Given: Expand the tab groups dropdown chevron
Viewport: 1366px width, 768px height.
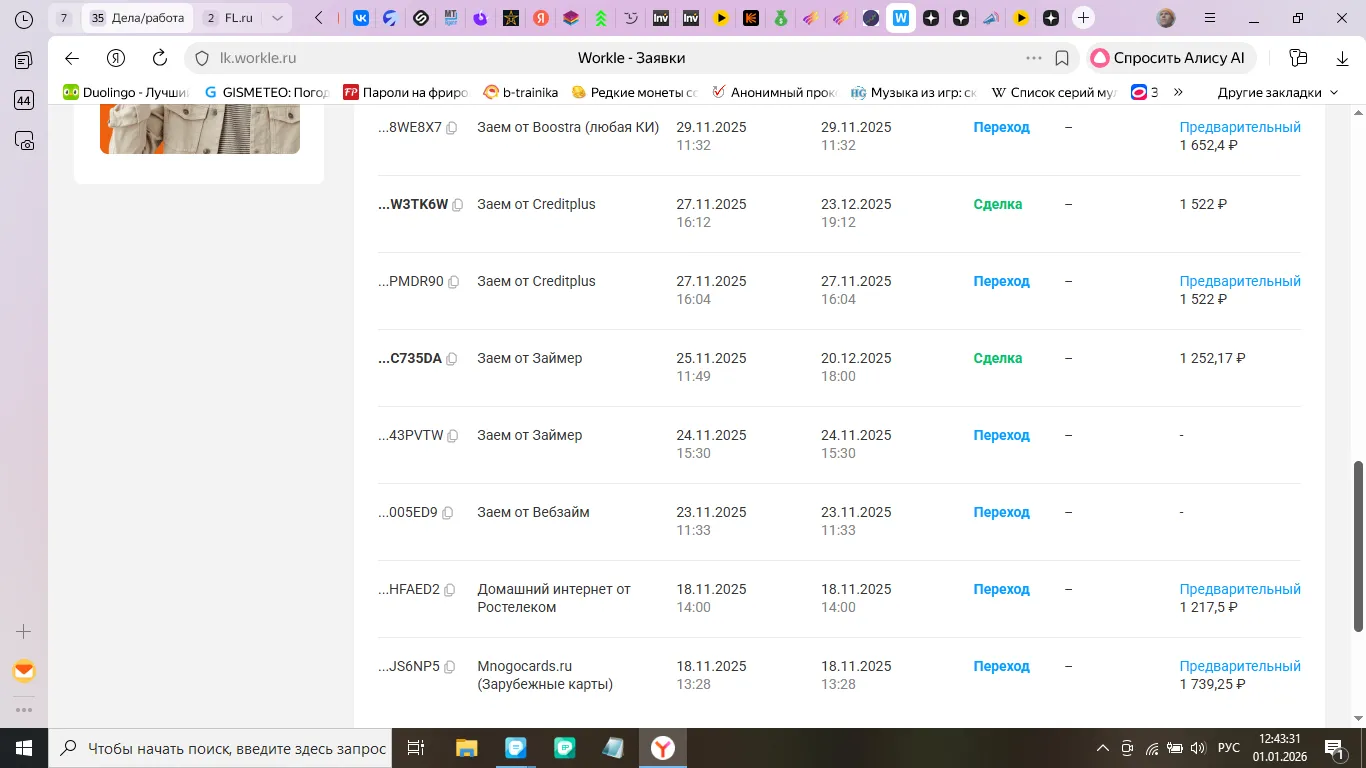Looking at the screenshot, I should (278, 18).
